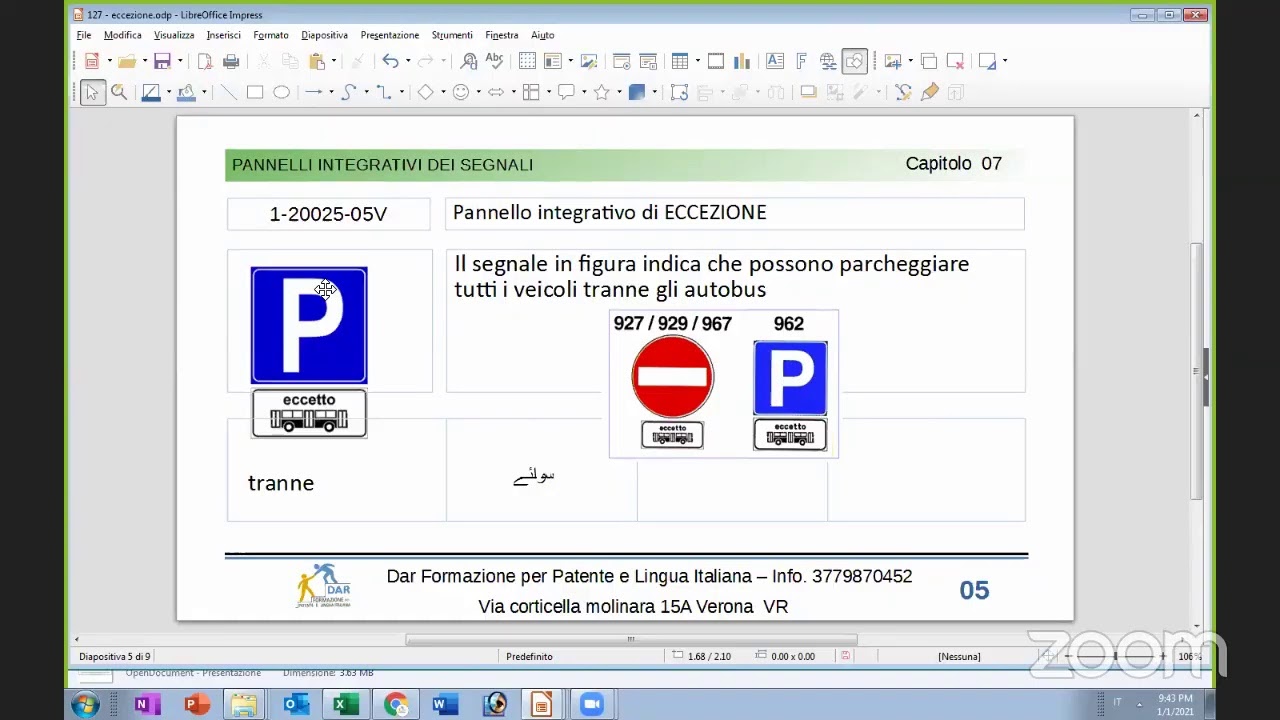This screenshot has height=720, width=1280.
Task: Click the gluepoints pen icon
Action: tap(930, 92)
